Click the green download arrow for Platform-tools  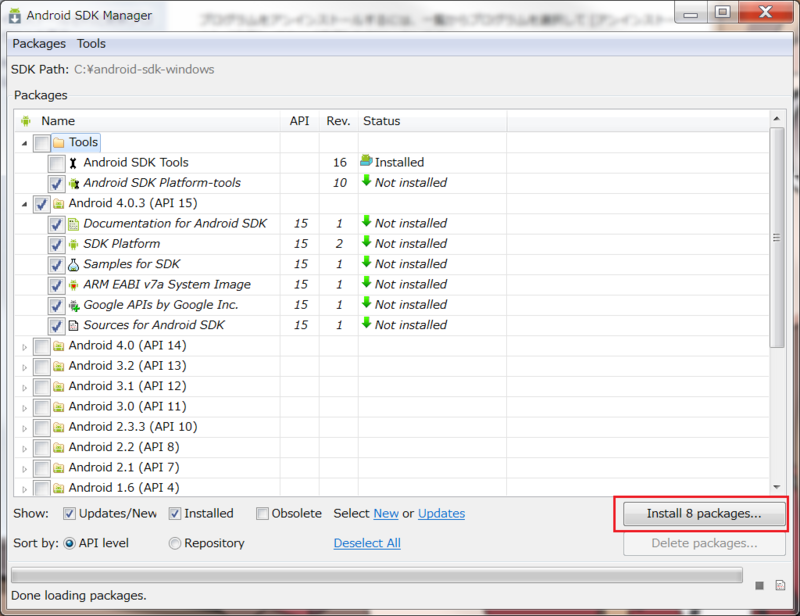coord(366,180)
